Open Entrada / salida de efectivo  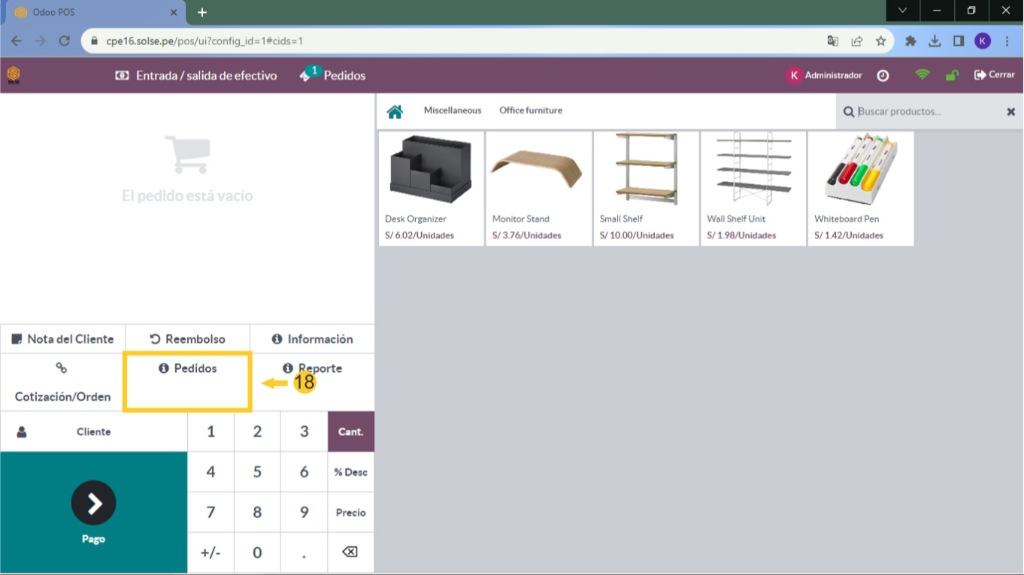(196, 75)
